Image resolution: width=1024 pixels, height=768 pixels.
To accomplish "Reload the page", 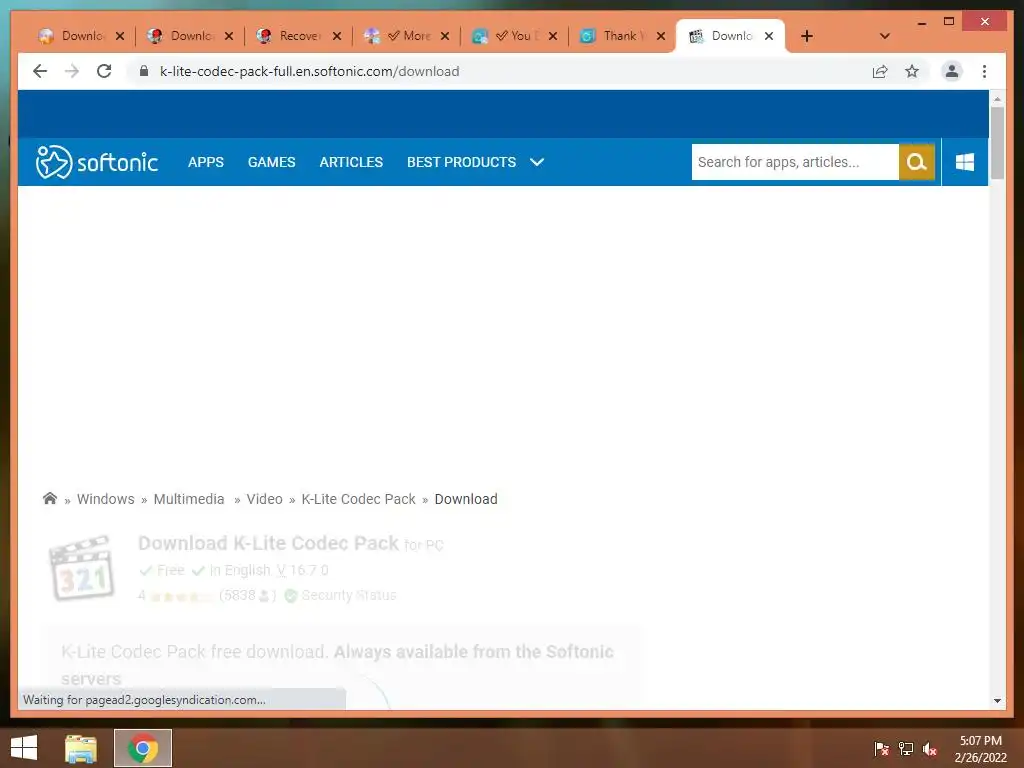I will tap(104, 71).
